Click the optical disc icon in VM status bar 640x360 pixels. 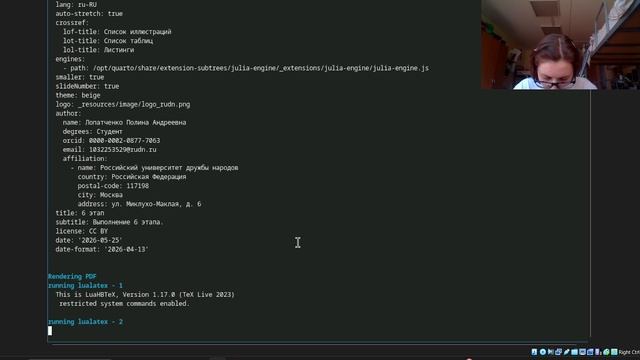[543, 352]
